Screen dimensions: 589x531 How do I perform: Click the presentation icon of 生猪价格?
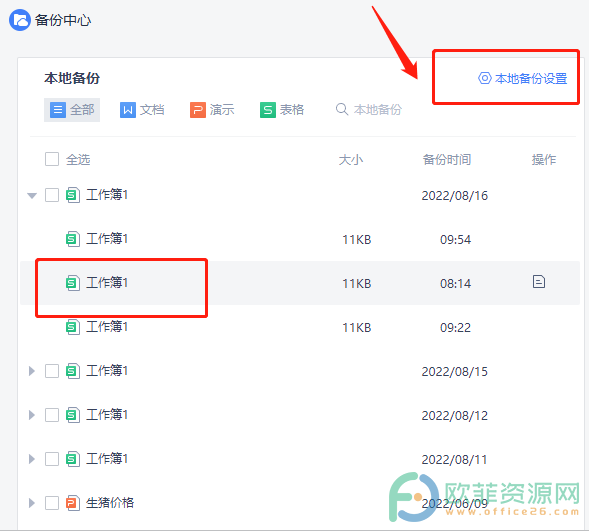(73, 502)
